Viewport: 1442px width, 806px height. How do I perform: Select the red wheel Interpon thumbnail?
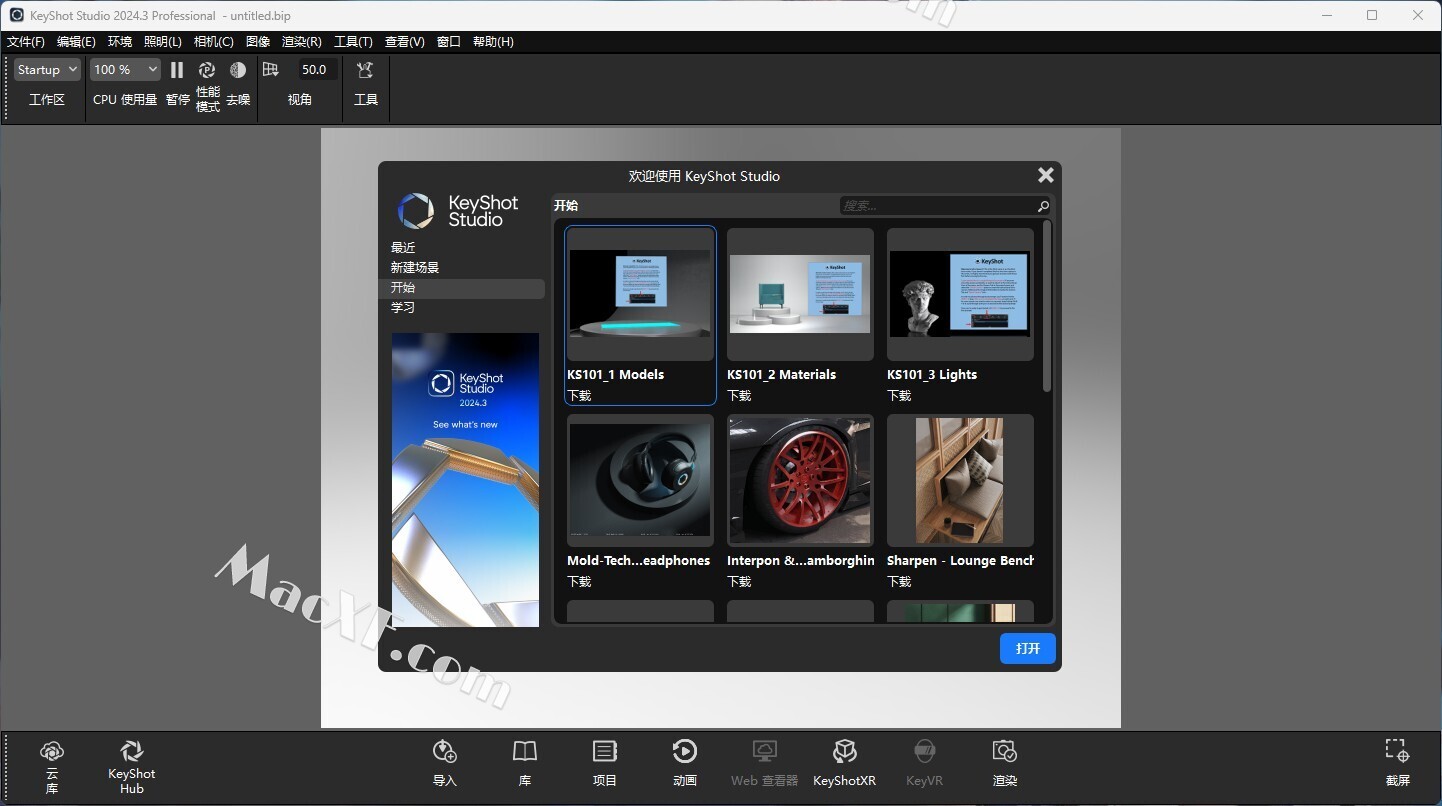pyautogui.click(x=800, y=480)
